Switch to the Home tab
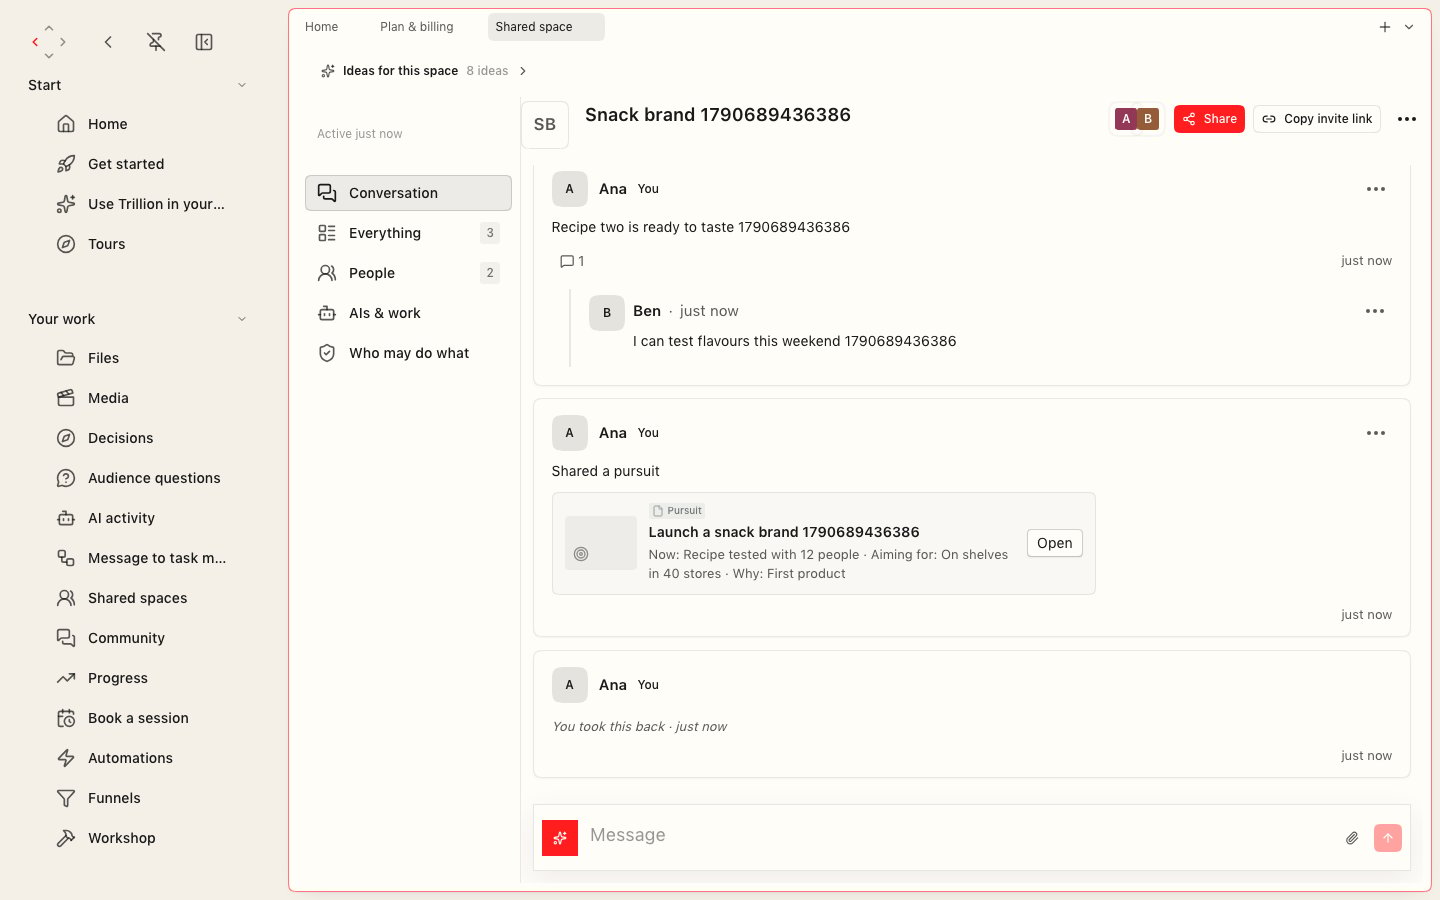 (x=322, y=27)
